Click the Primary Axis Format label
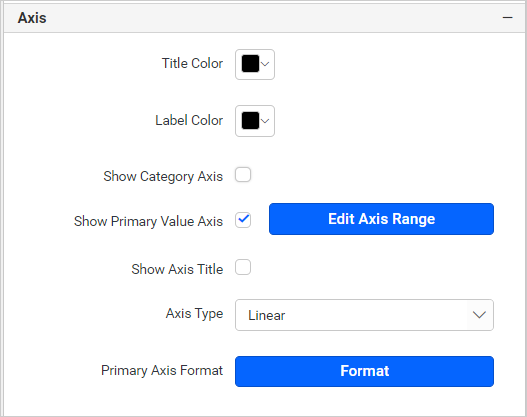The height and width of the screenshot is (417, 527). click(162, 371)
